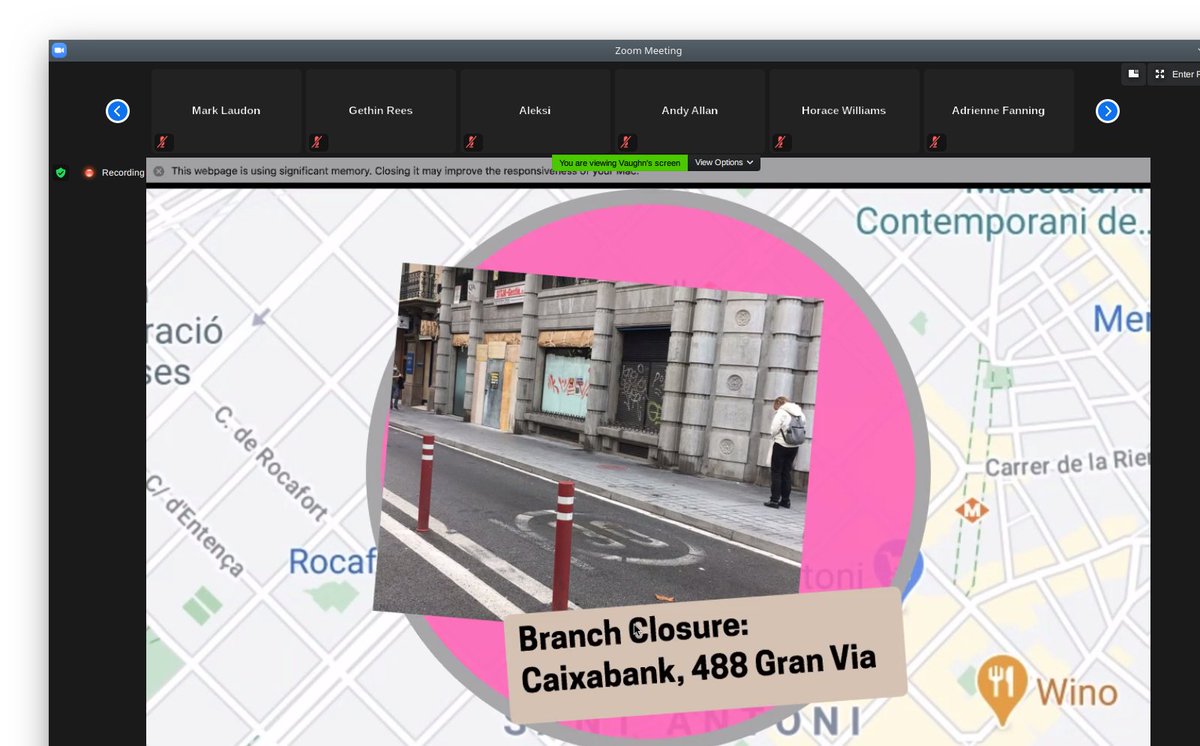Select Mark Laudon's participant tile
The height and width of the screenshot is (746, 1200).
226,111
